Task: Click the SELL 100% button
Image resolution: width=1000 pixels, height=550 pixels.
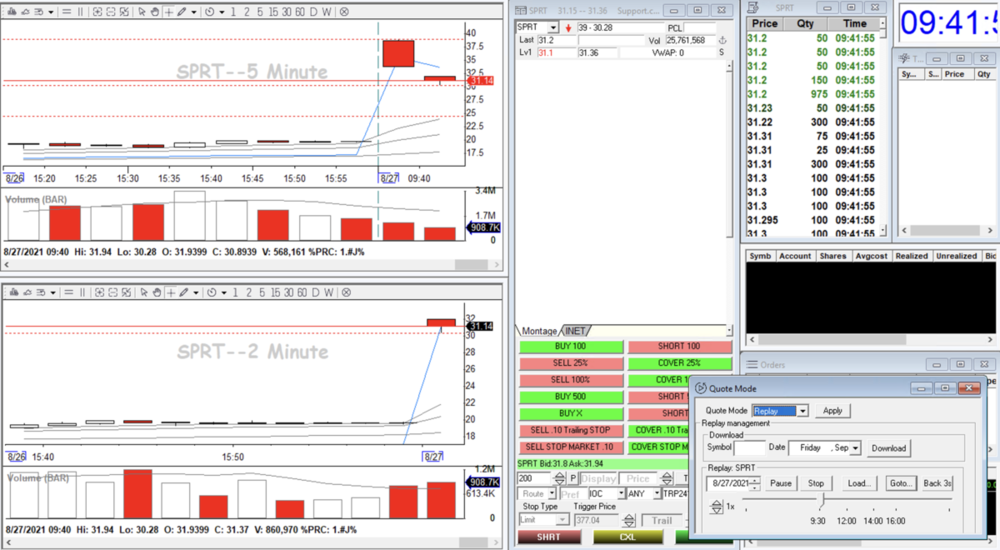Action: pos(571,380)
